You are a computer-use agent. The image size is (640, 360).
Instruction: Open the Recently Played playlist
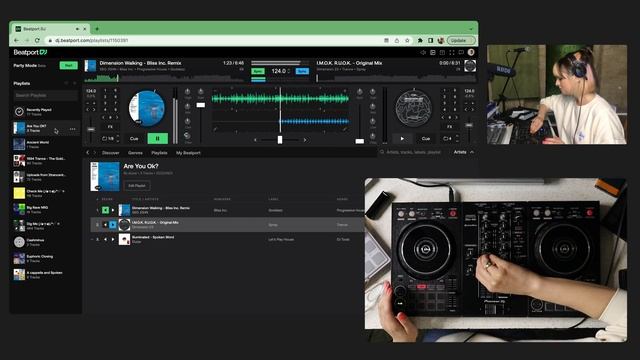pos(45,111)
